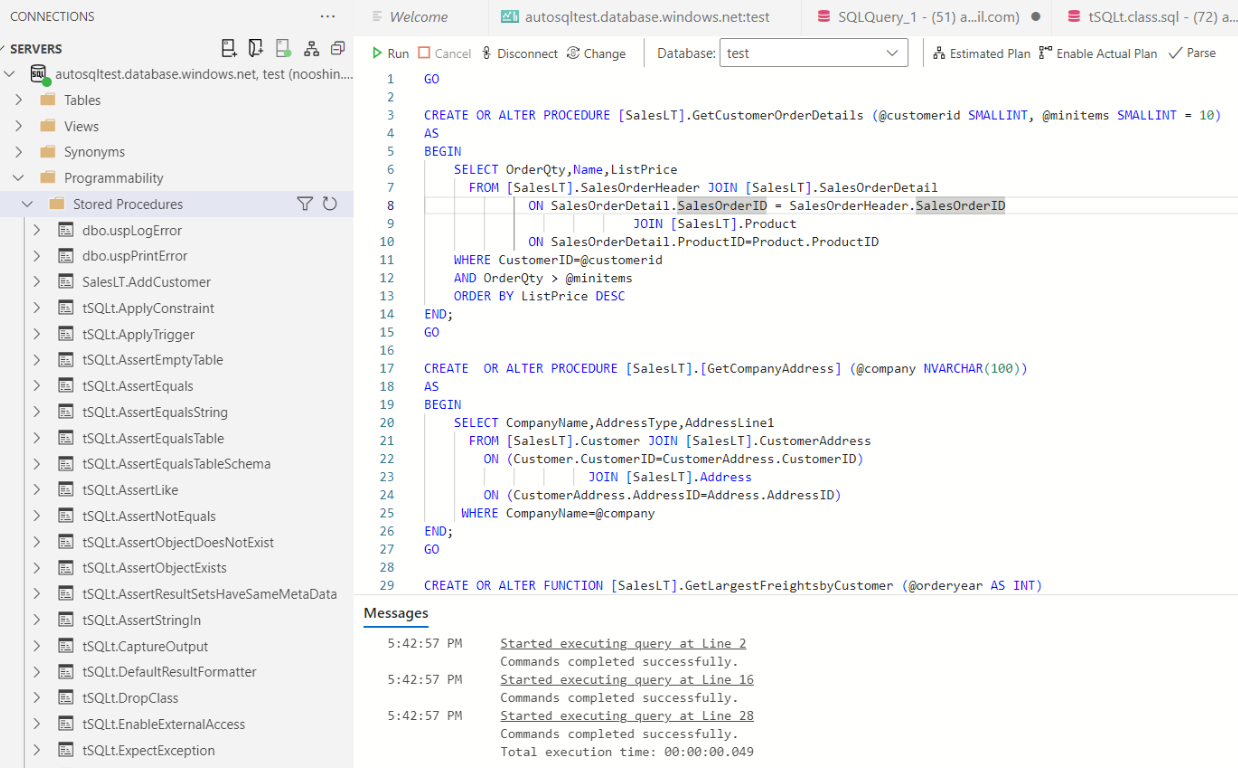Click 'ORDER BY ListPrice DESC' code line

pyautogui.click(x=539, y=296)
